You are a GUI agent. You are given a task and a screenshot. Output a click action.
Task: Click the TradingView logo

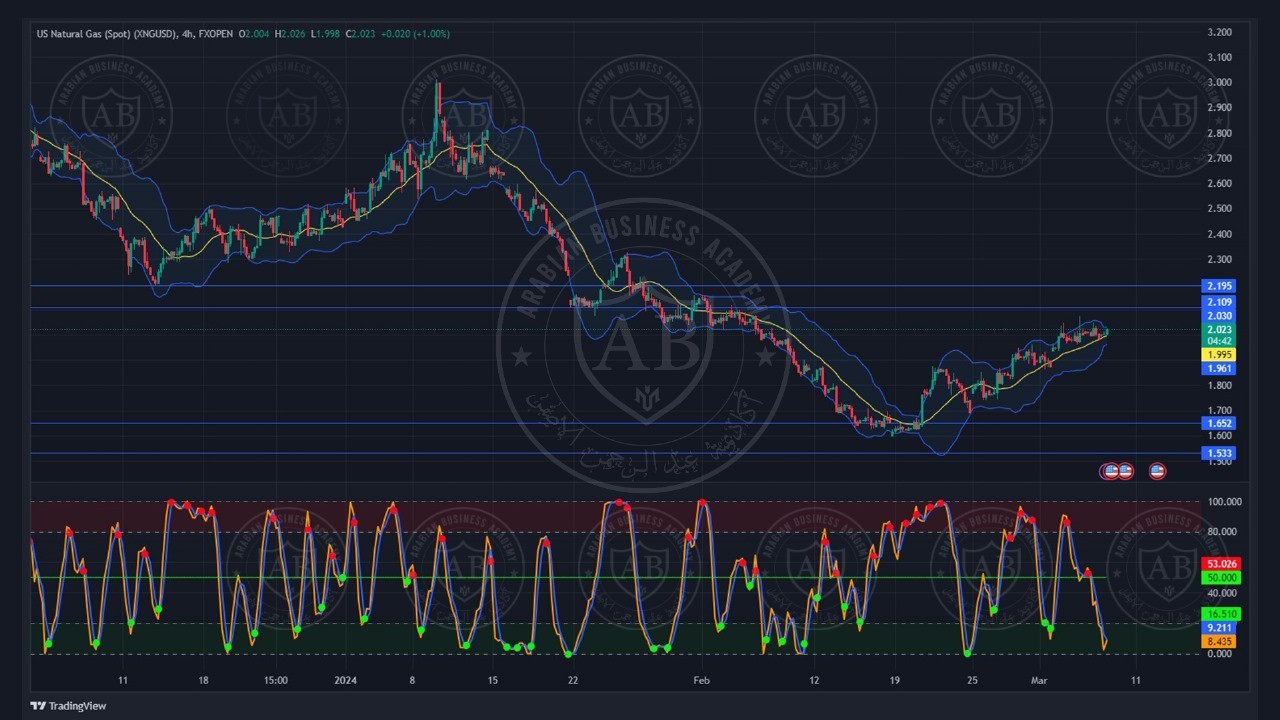68,706
